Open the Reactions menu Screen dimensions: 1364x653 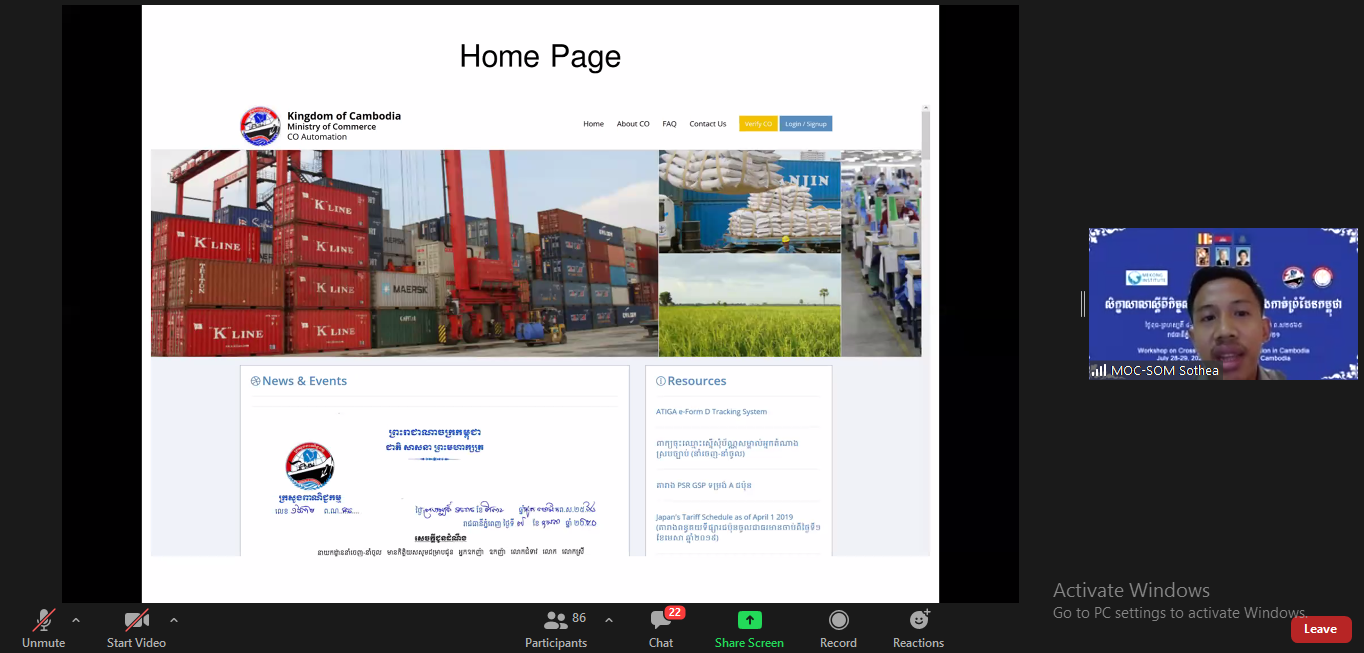pyautogui.click(x=918, y=629)
